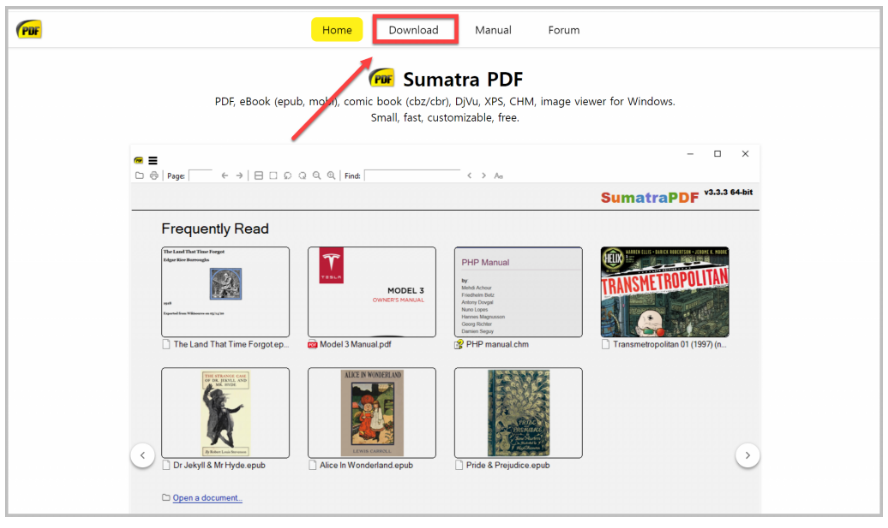Click the Alice In Wonderland.epub file name
Image resolution: width=888 pixels, height=528 pixels.
(x=366, y=465)
